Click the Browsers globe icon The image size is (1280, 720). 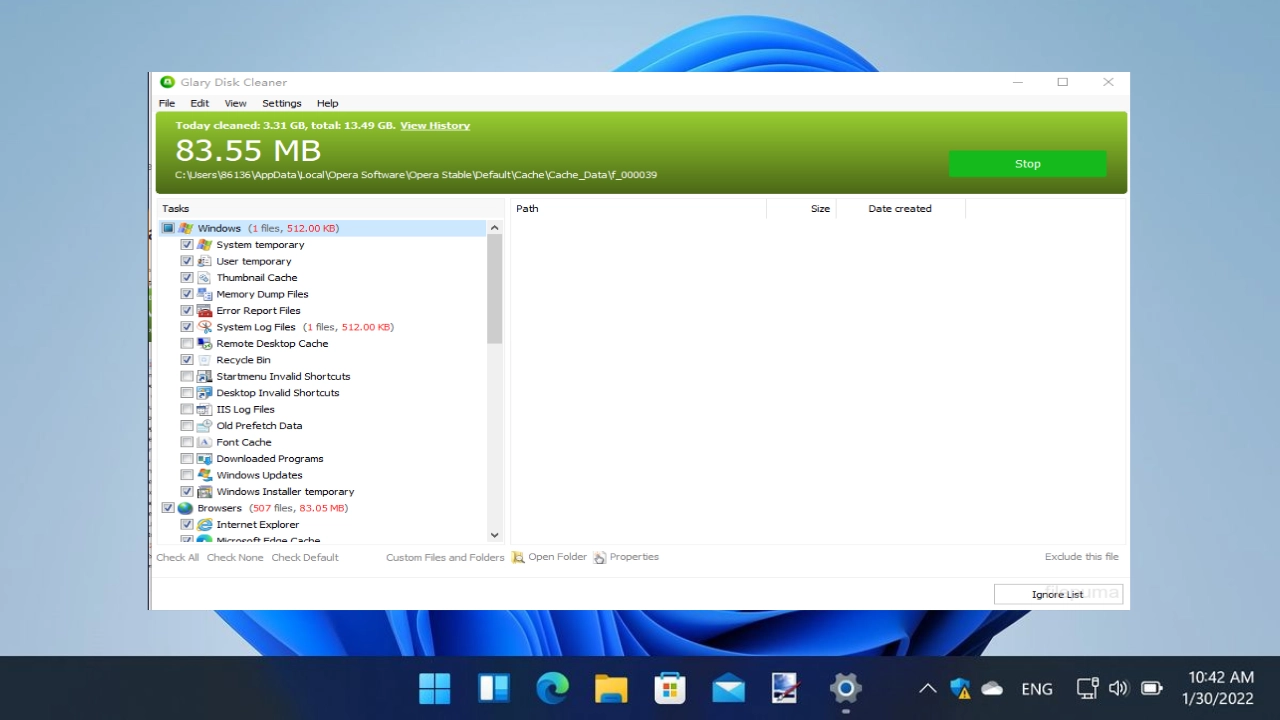point(186,508)
